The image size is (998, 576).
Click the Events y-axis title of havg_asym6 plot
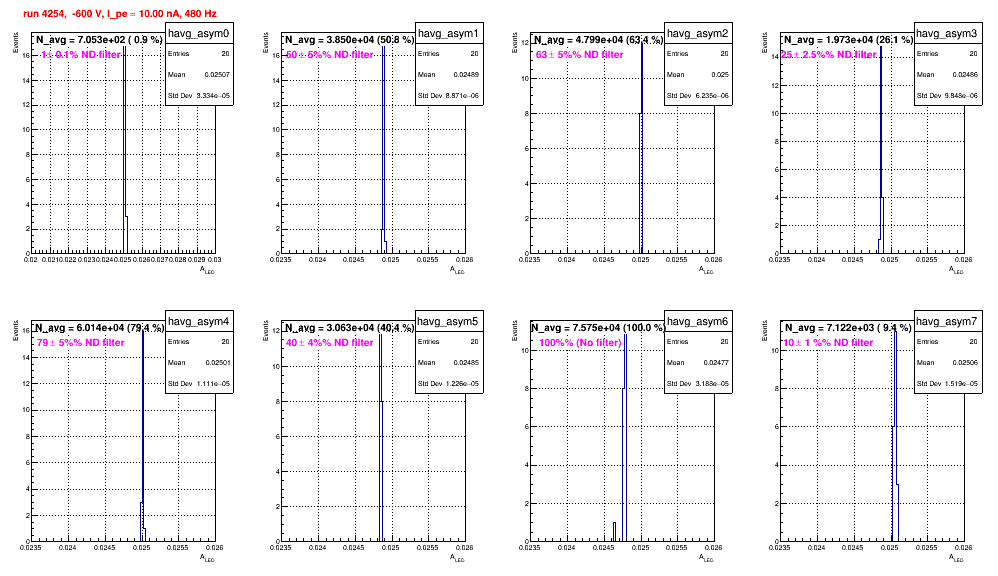(515, 332)
